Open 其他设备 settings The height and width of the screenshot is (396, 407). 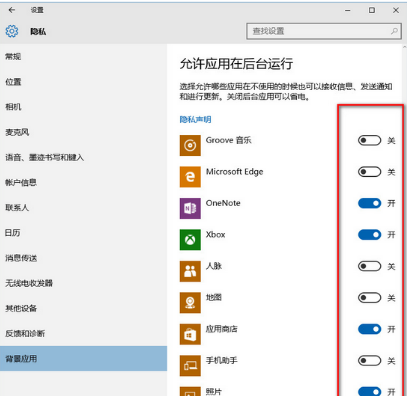point(83,308)
